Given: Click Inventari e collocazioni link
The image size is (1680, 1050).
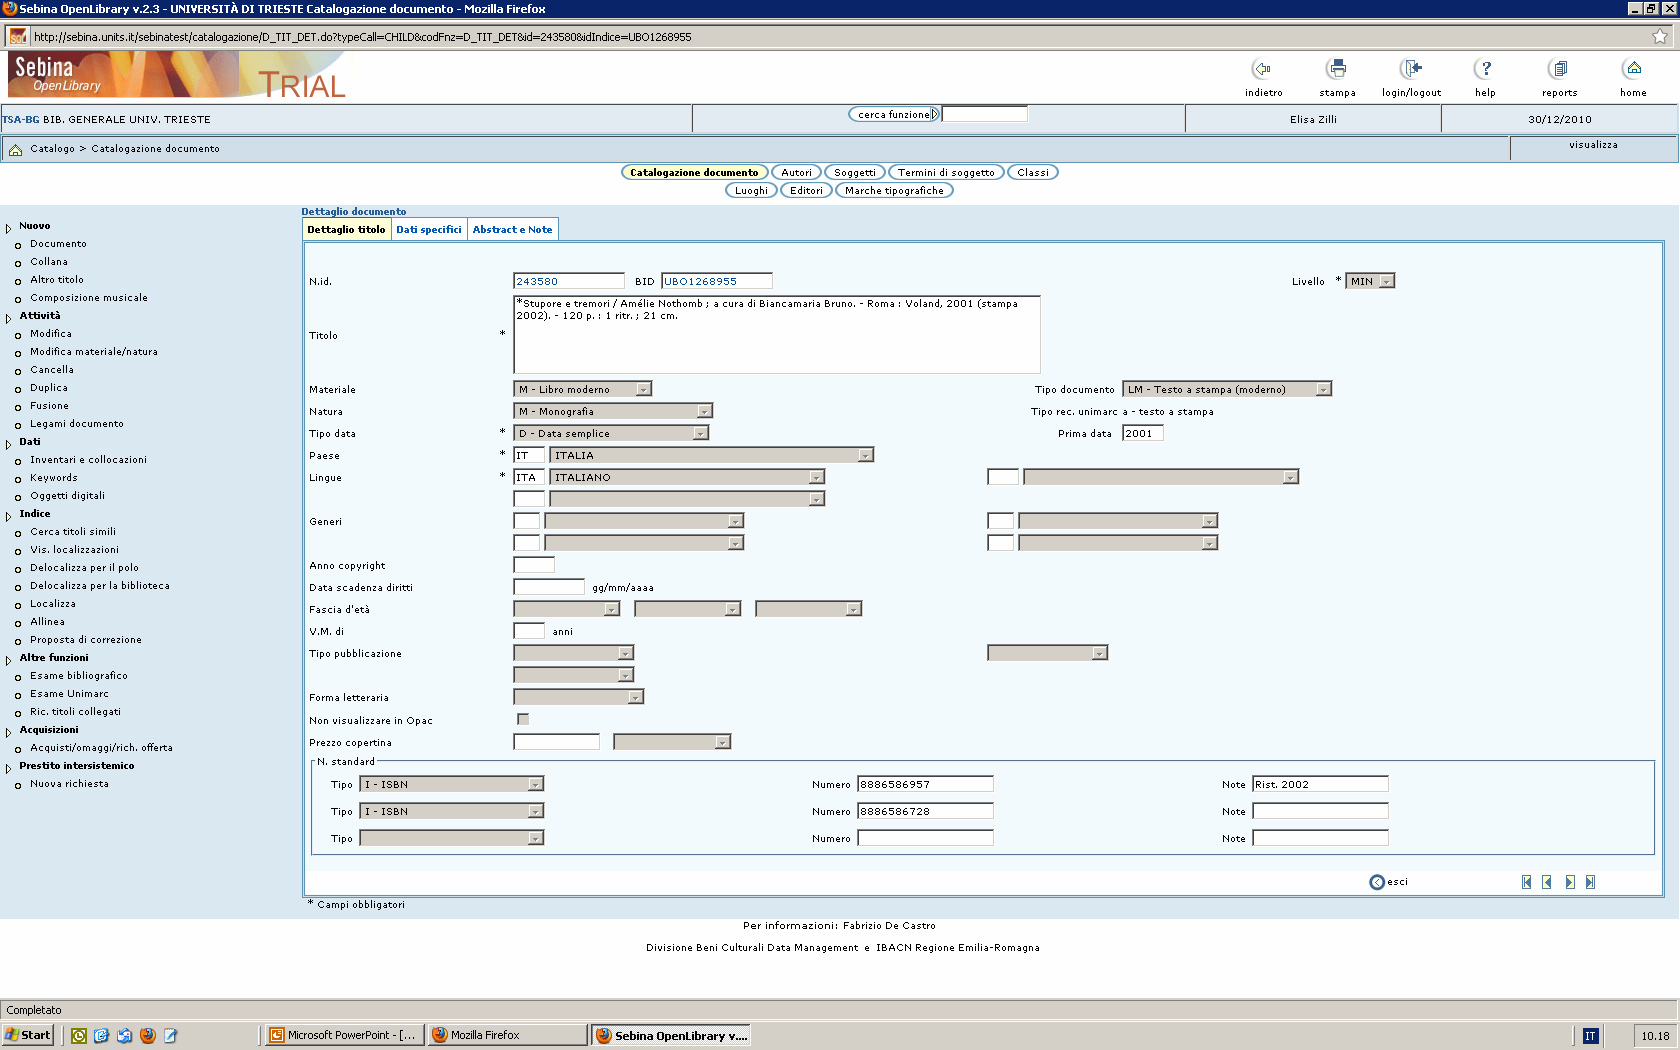Looking at the screenshot, I should pyautogui.click(x=88, y=460).
